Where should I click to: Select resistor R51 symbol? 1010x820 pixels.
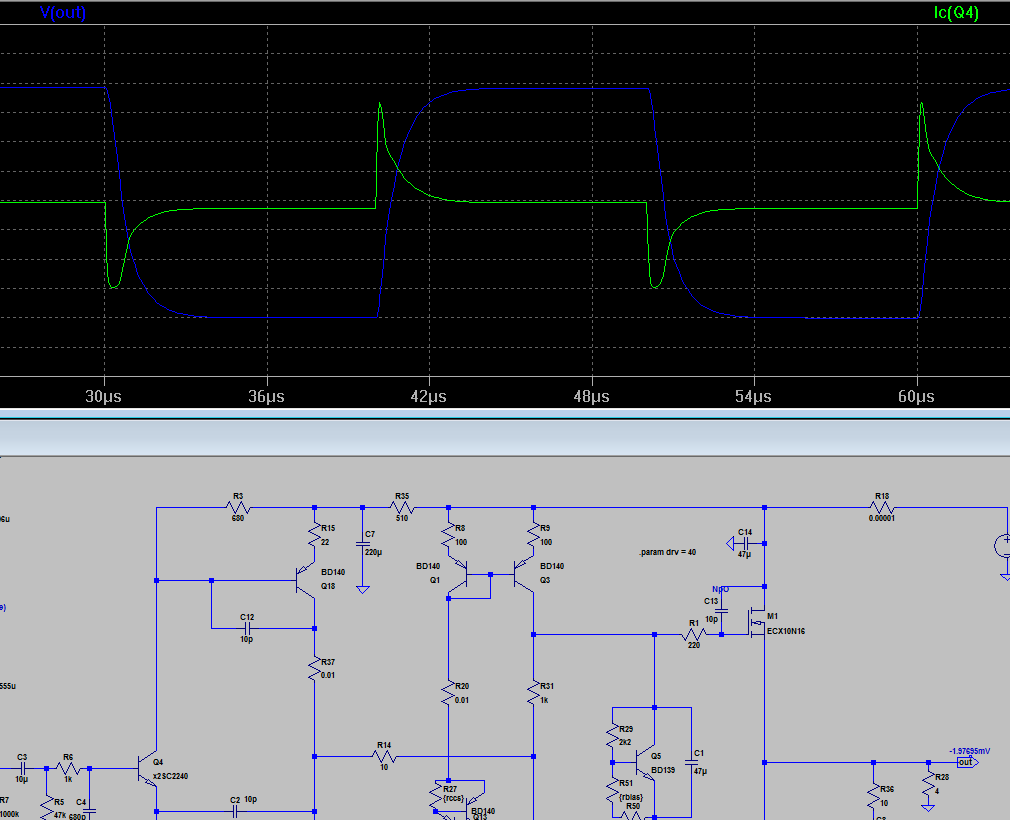point(613,790)
